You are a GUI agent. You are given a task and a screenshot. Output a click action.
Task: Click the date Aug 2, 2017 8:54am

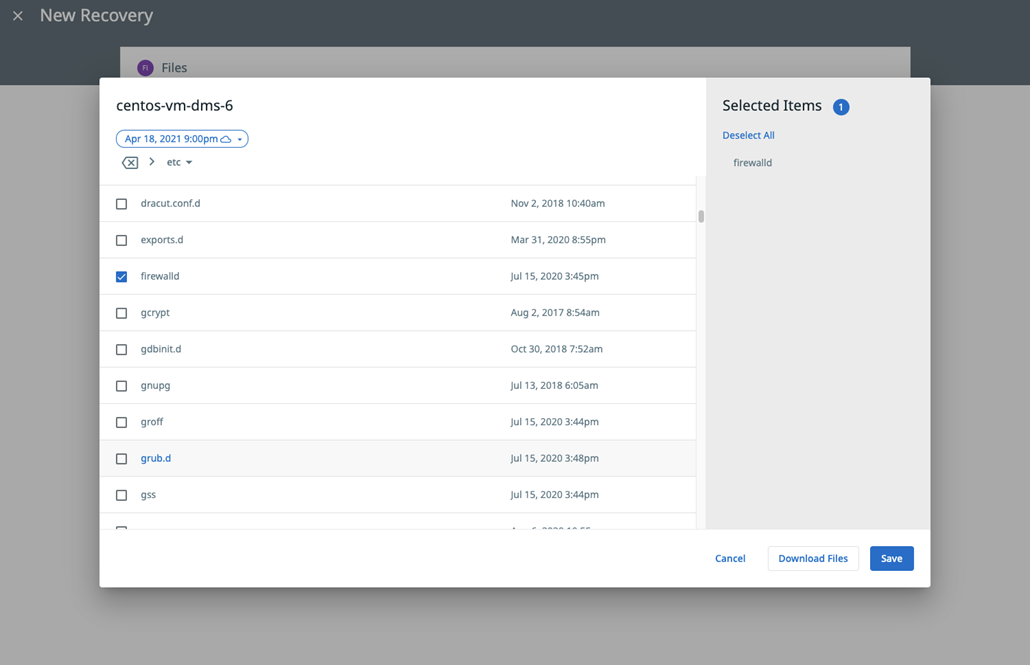pos(554,313)
